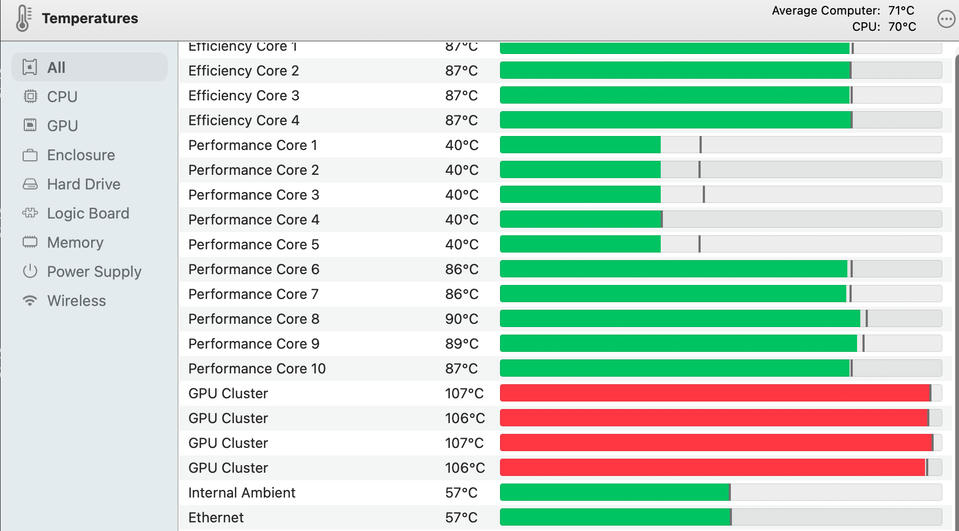This screenshot has width=959, height=531.
Task: Click the CPU chip icon
Action: coord(30,97)
